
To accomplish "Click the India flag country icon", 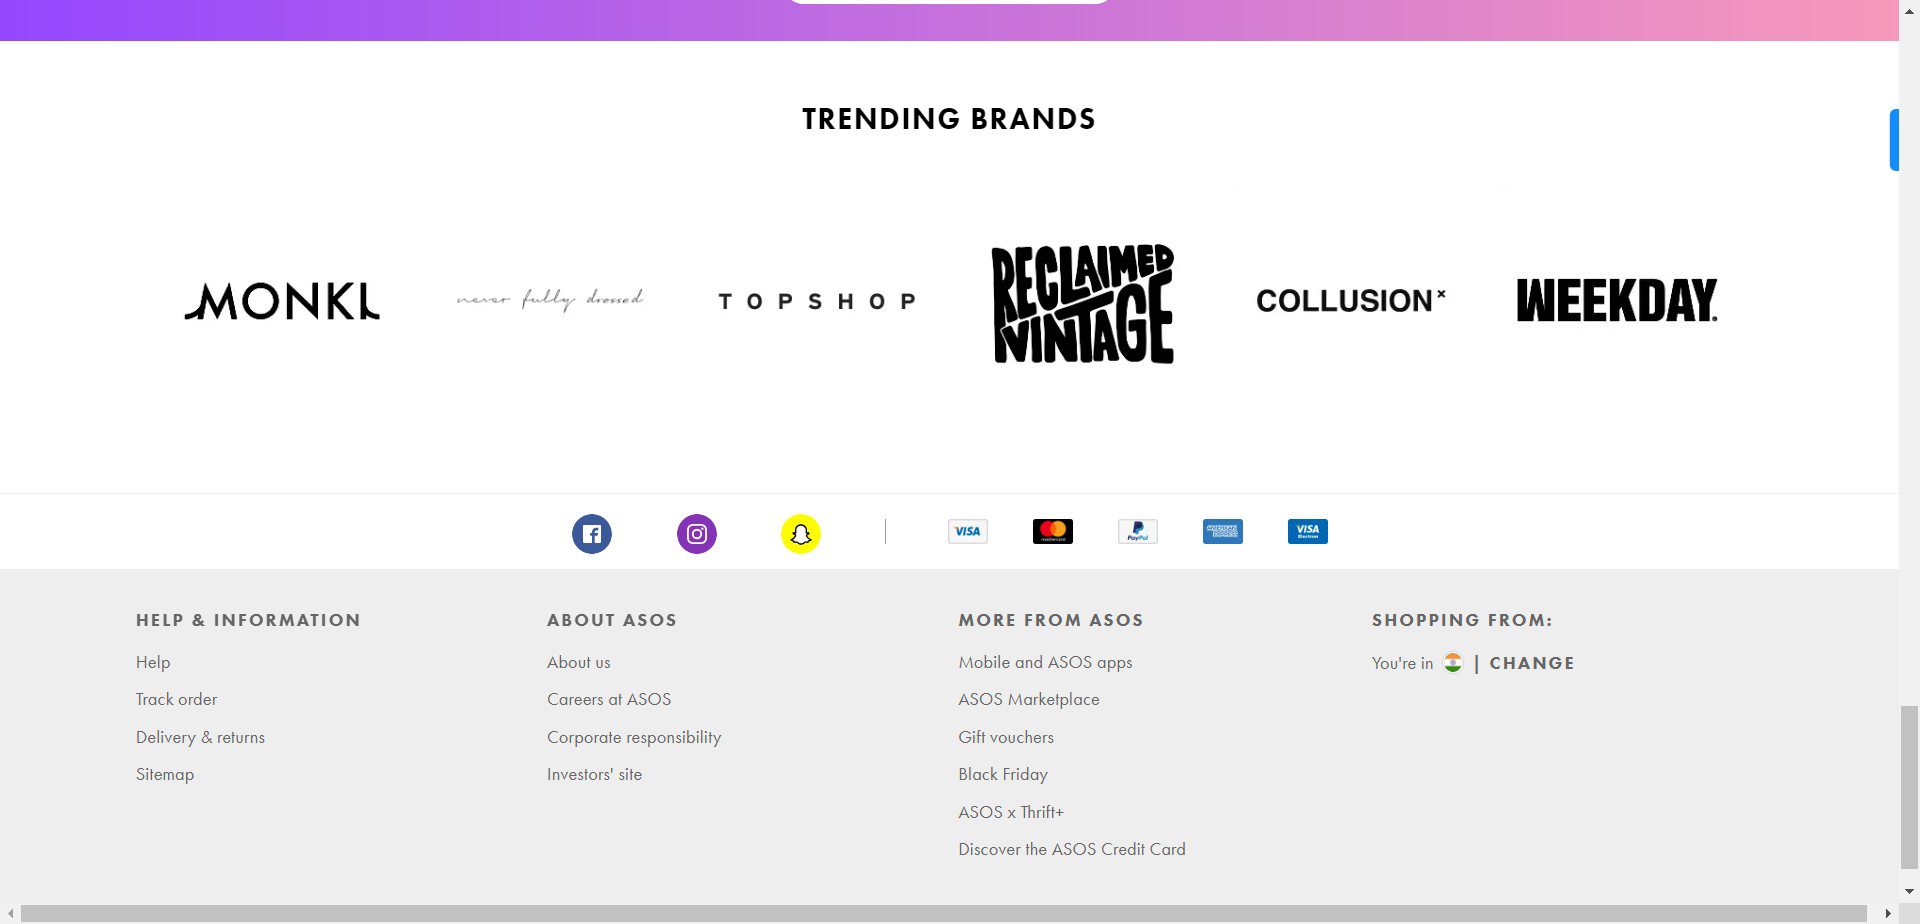I will (x=1453, y=663).
